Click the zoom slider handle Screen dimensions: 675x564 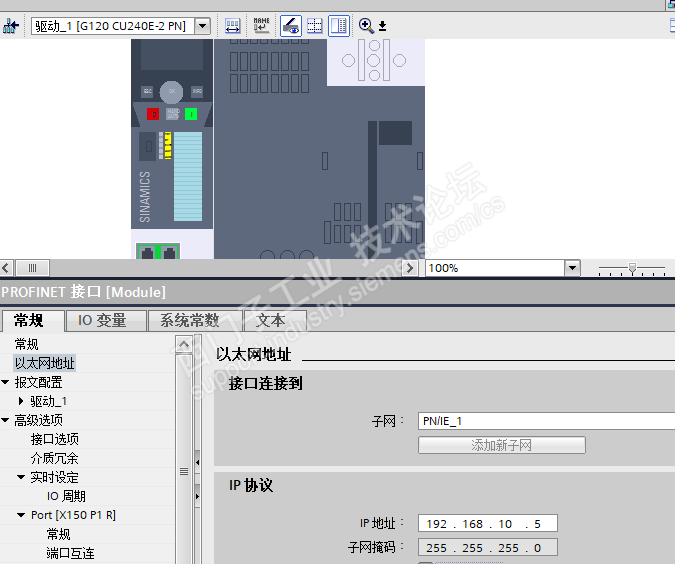click(632, 269)
